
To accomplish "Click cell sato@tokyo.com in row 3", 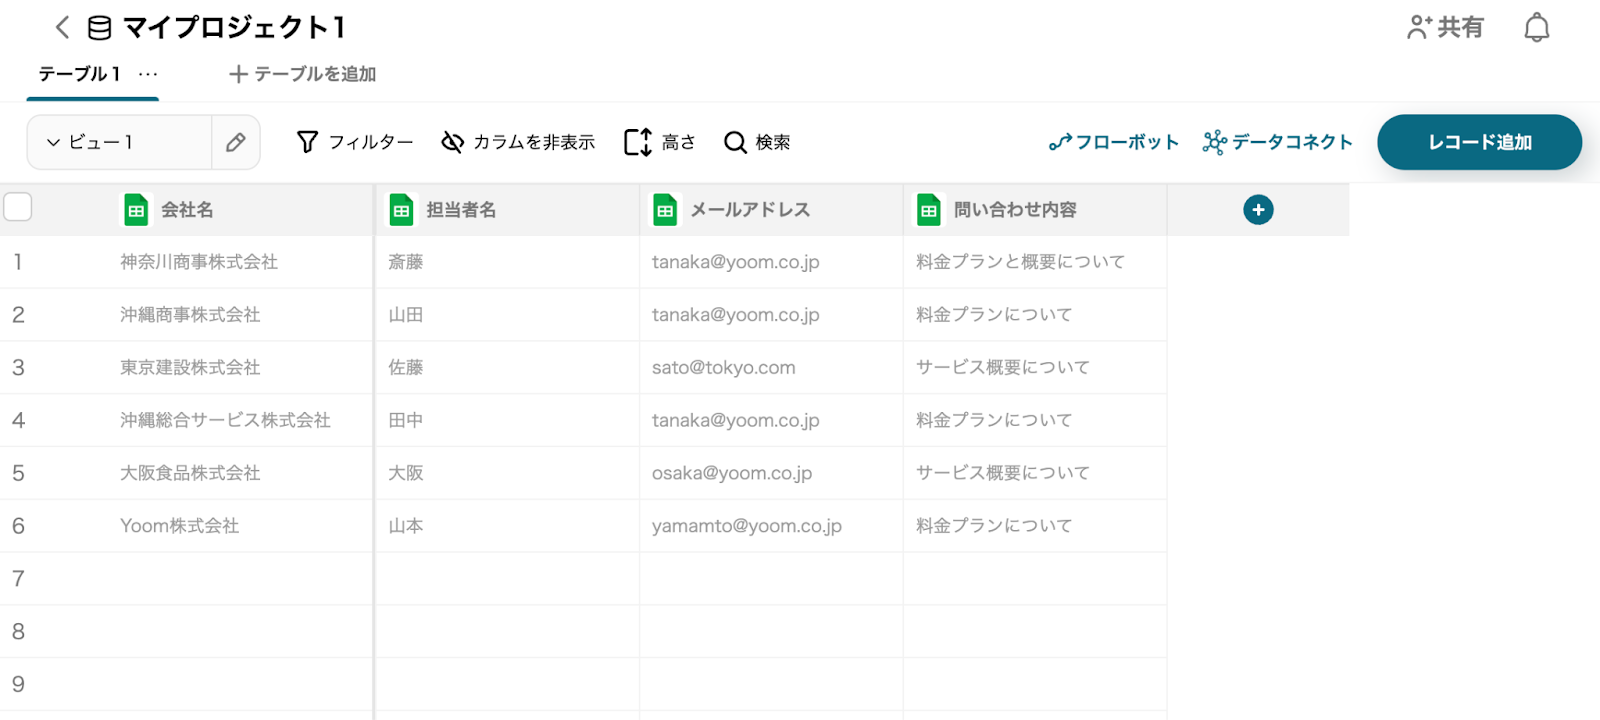I will 724,367.
